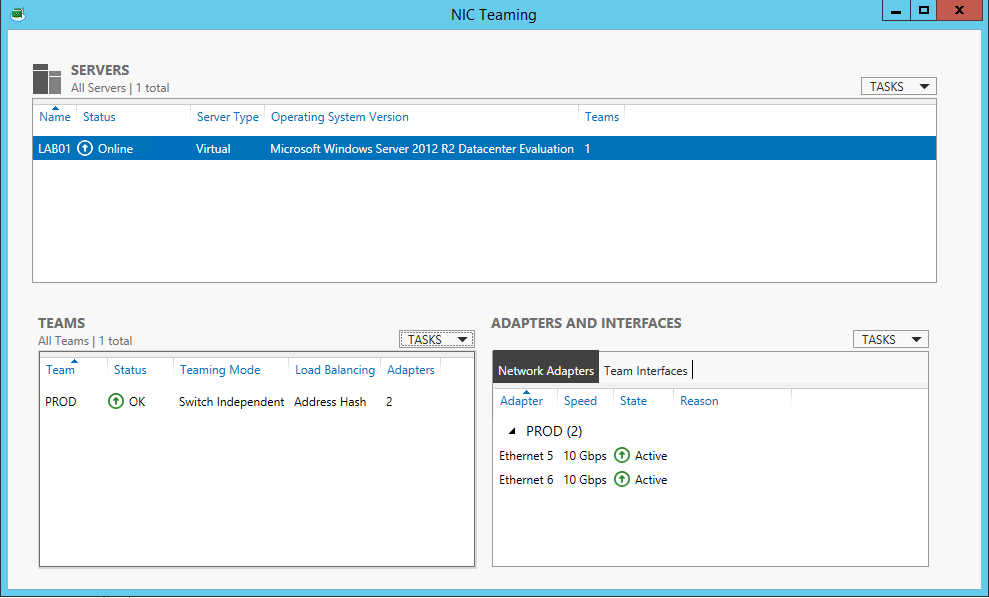Click the PROD team OK status icon
989x598 pixels.
(x=116, y=402)
